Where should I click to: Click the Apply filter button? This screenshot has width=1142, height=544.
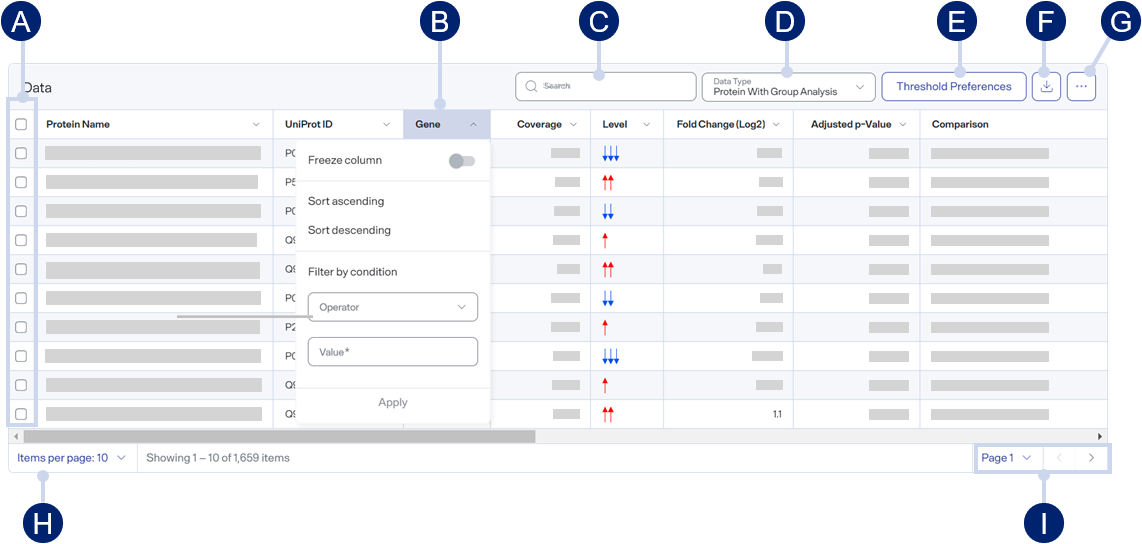coord(393,402)
